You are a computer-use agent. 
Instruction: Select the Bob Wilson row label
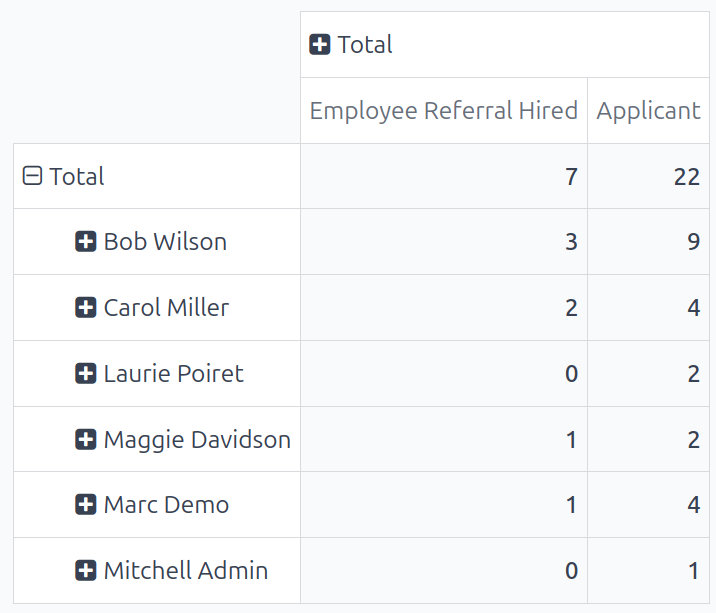point(165,242)
